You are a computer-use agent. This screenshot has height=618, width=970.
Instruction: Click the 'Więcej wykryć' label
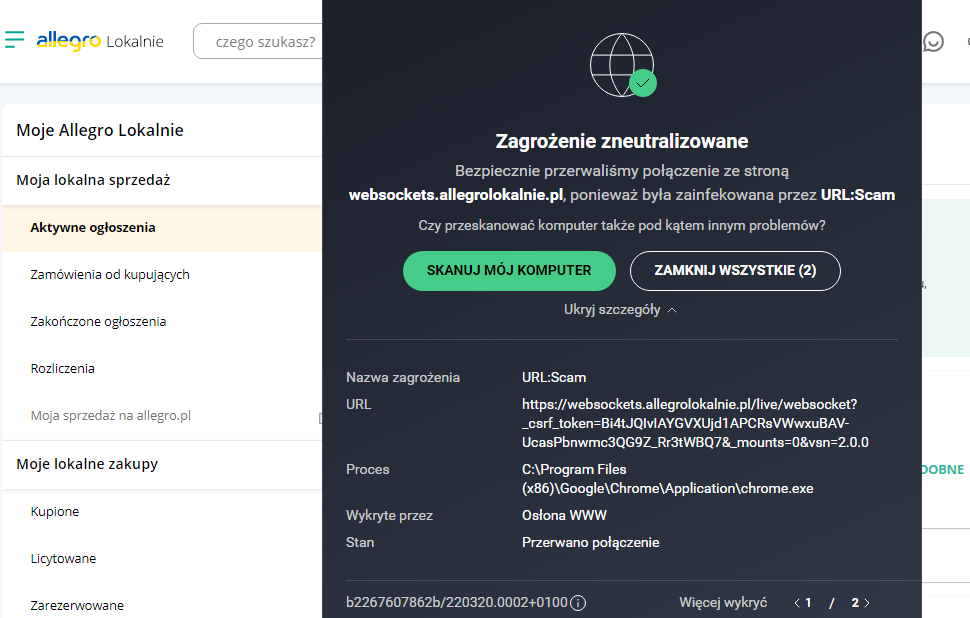click(x=723, y=603)
